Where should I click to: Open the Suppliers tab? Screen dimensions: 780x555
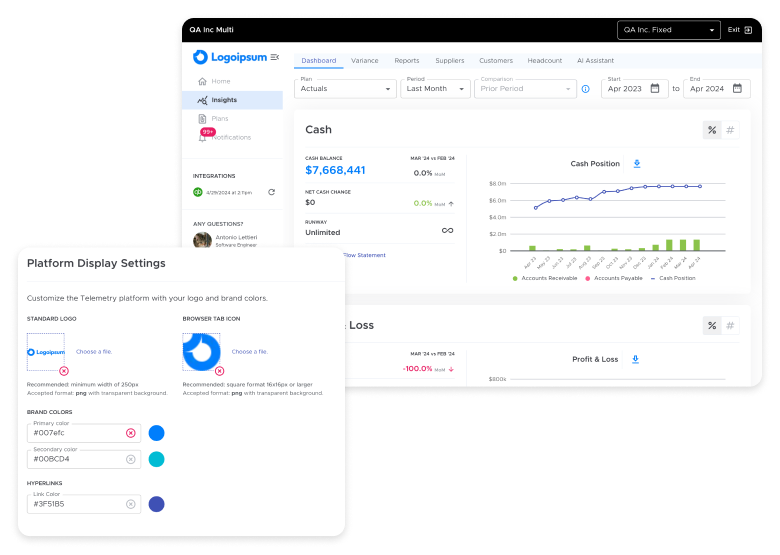coord(450,61)
